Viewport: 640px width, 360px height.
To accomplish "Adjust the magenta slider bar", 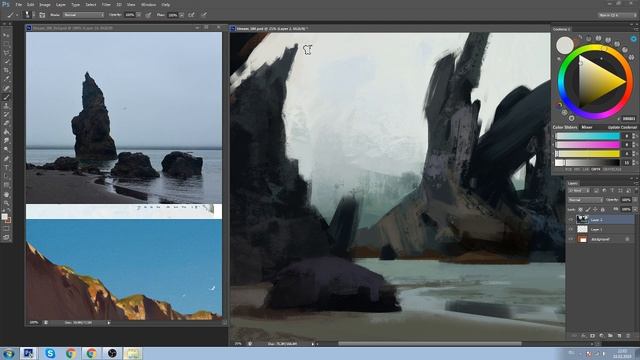I will click(587, 145).
